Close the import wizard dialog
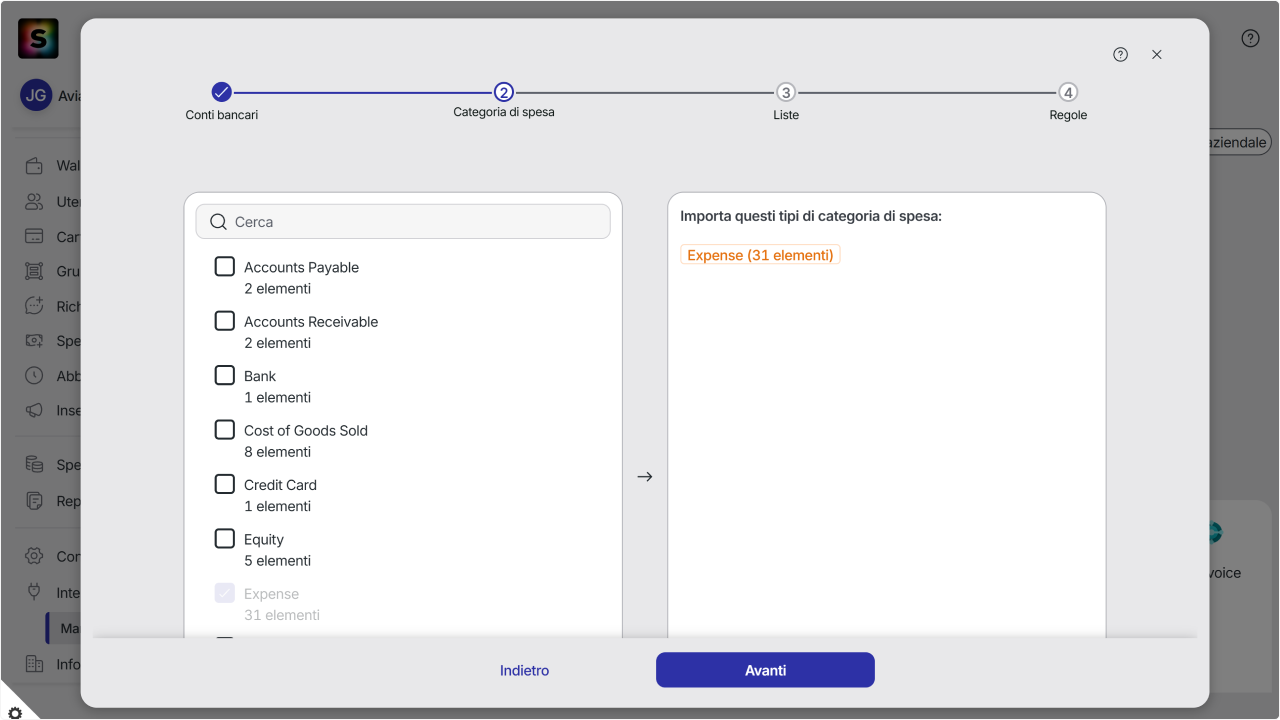The height and width of the screenshot is (720, 1280). (x=1157, y=55)
